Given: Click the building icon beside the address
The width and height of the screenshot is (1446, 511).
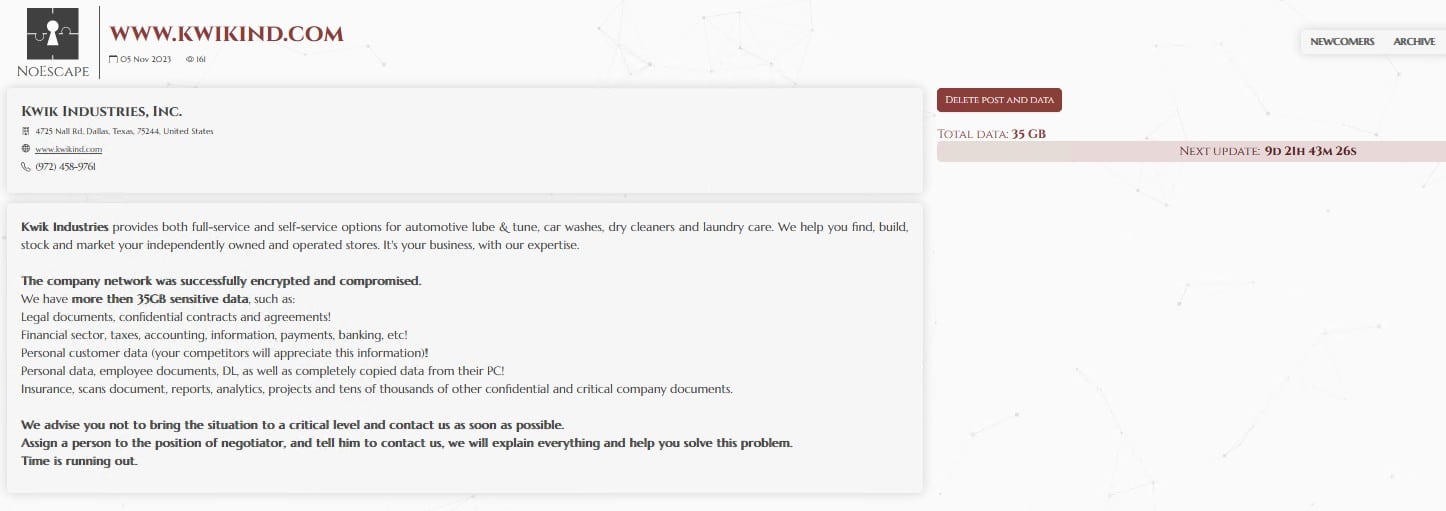Looking at the screenshot, I should 26,131.
